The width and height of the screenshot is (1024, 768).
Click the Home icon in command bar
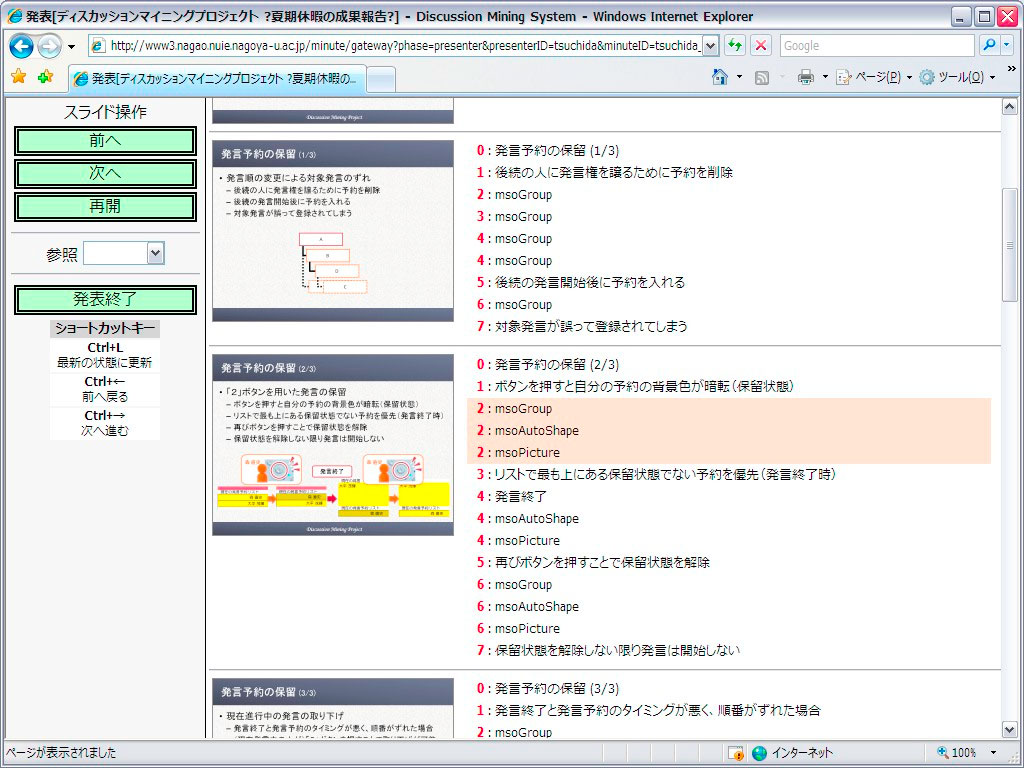[x=720, y=77]
